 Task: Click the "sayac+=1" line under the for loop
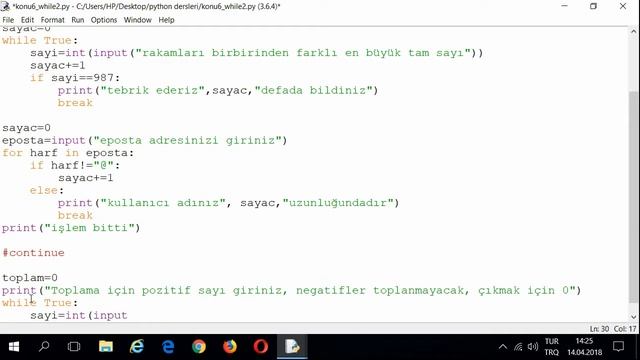86,178
